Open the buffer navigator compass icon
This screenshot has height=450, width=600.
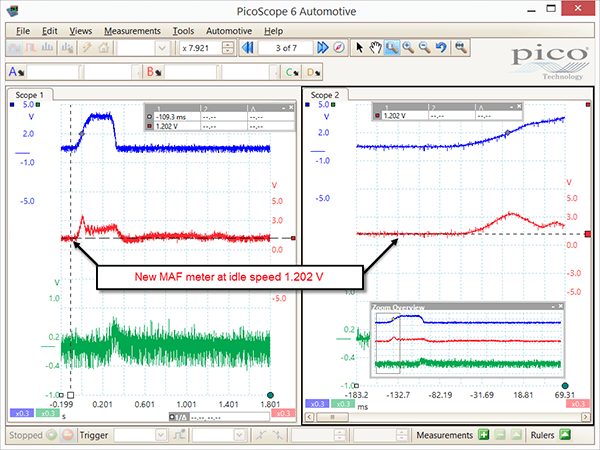pos(339,48)
